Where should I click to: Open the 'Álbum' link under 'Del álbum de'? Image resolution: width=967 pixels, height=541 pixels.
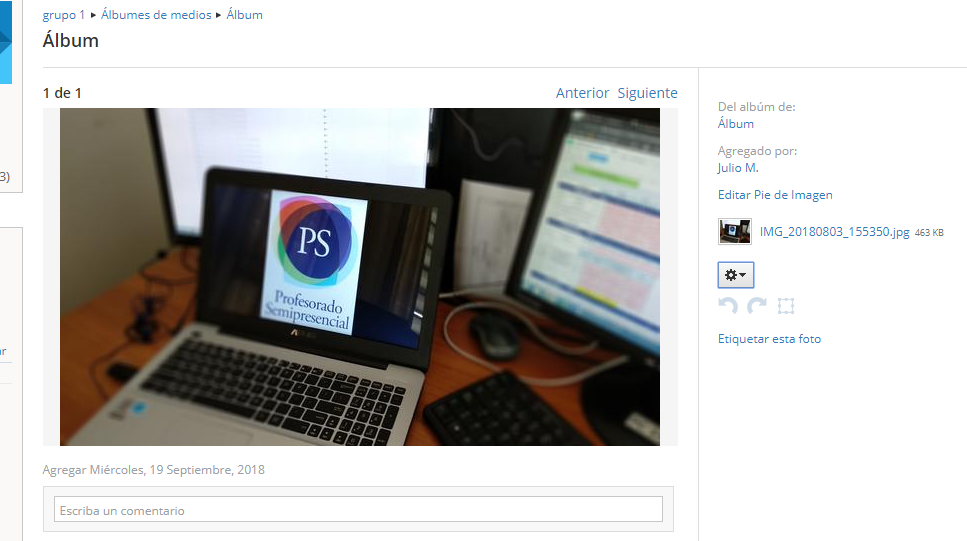click(736, 124)
